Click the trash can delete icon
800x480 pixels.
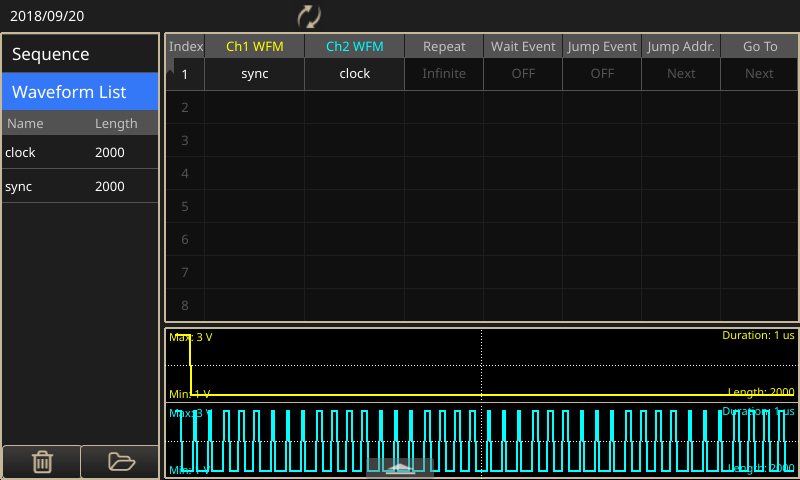(42, 461)
